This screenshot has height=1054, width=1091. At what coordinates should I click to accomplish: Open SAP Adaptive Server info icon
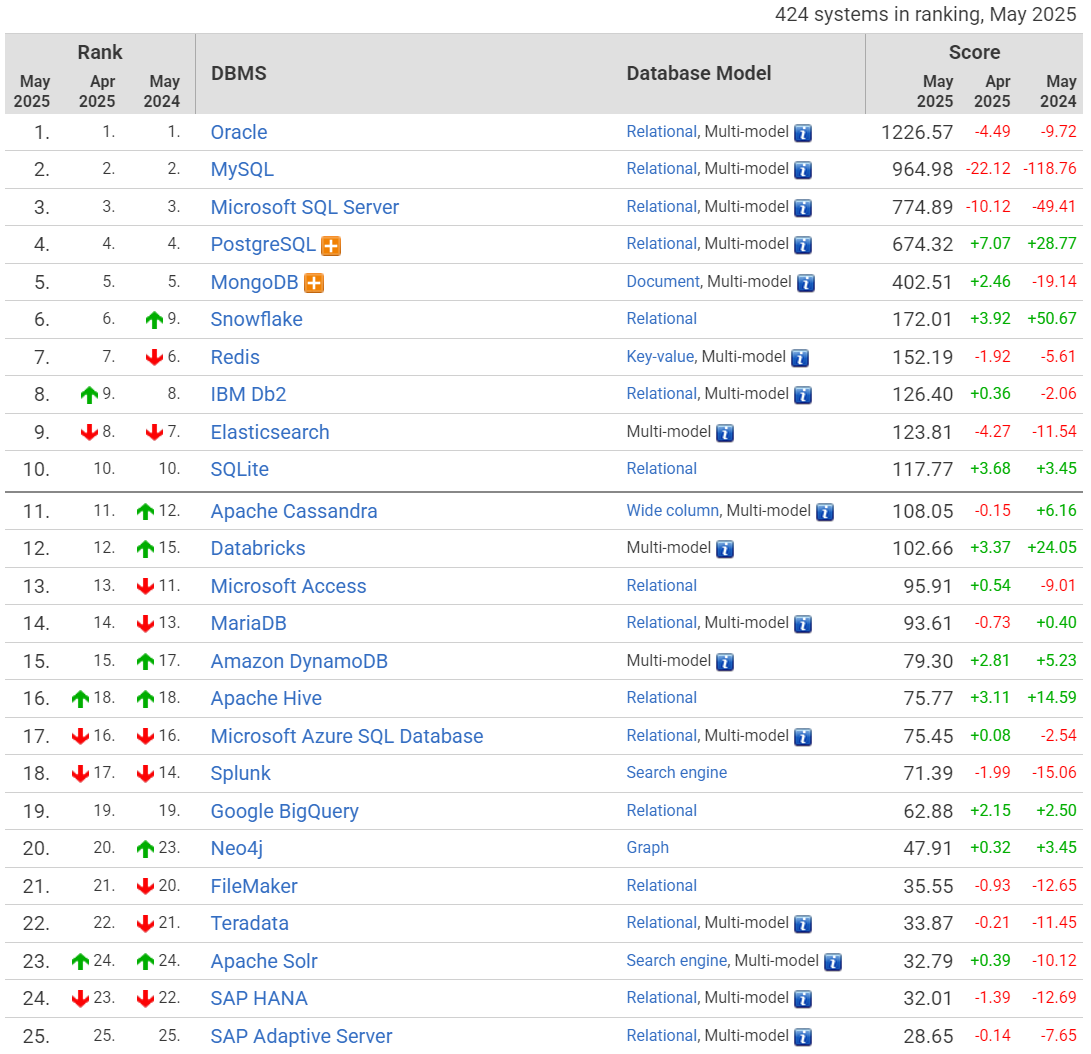coord(803,1037)
